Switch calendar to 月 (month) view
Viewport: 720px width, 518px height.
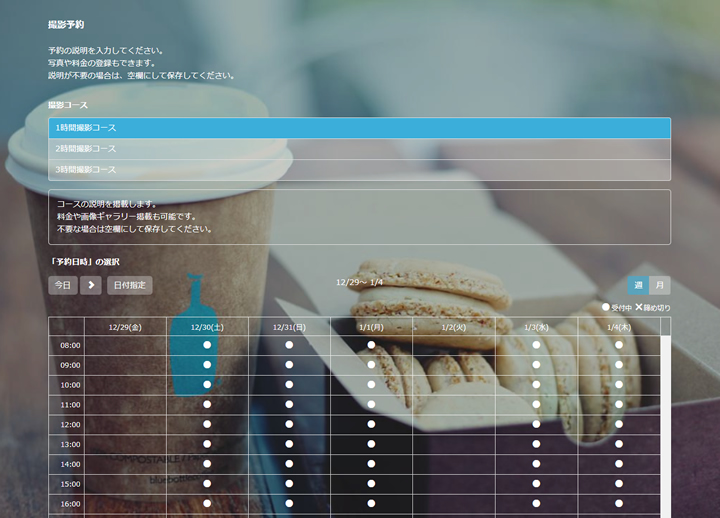(660, 285)
